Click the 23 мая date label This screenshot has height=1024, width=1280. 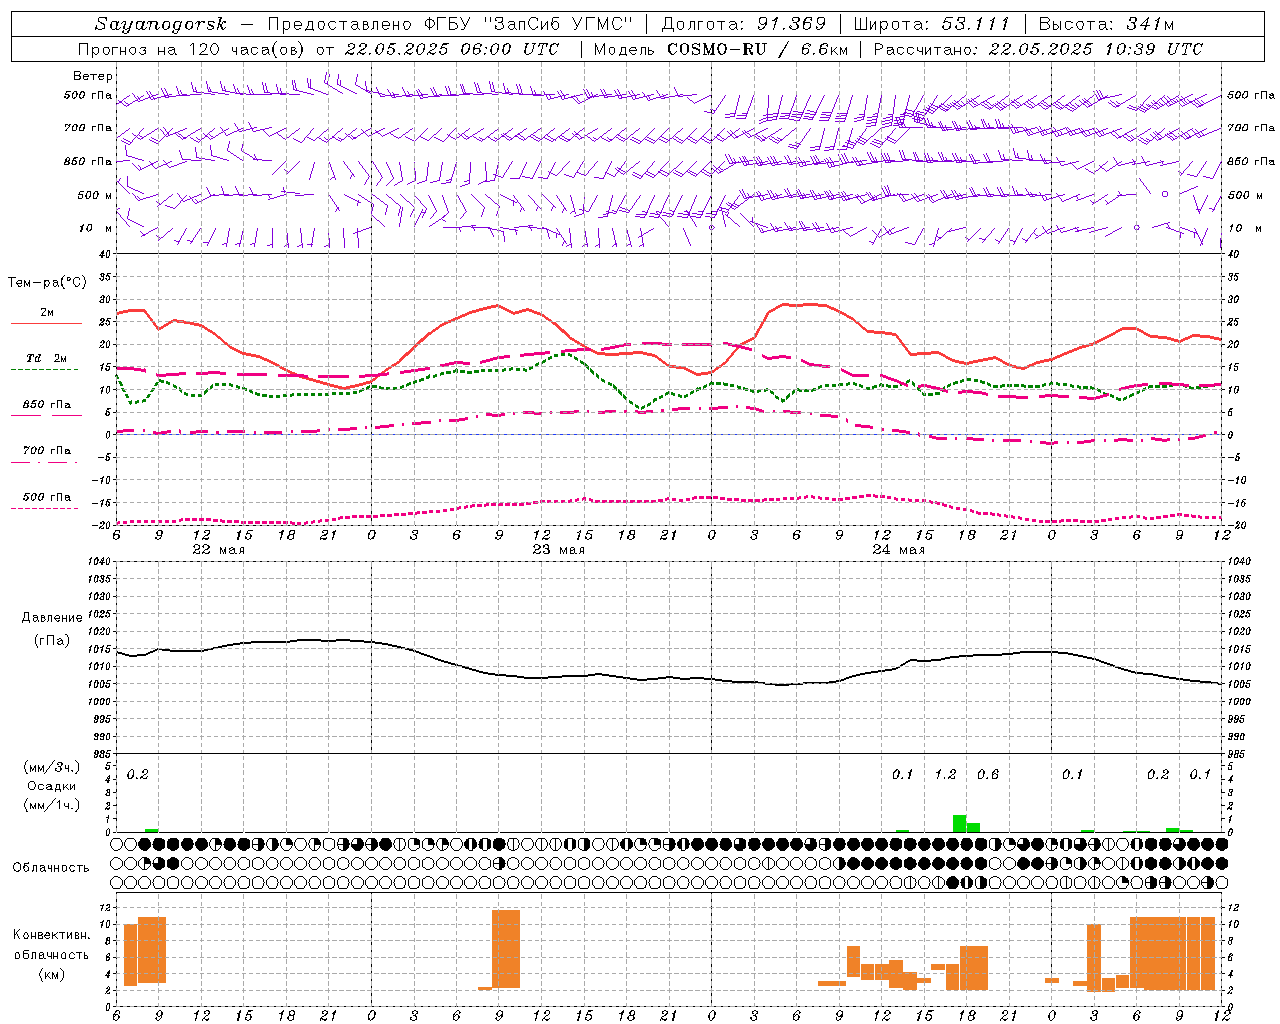pos(558,550)
